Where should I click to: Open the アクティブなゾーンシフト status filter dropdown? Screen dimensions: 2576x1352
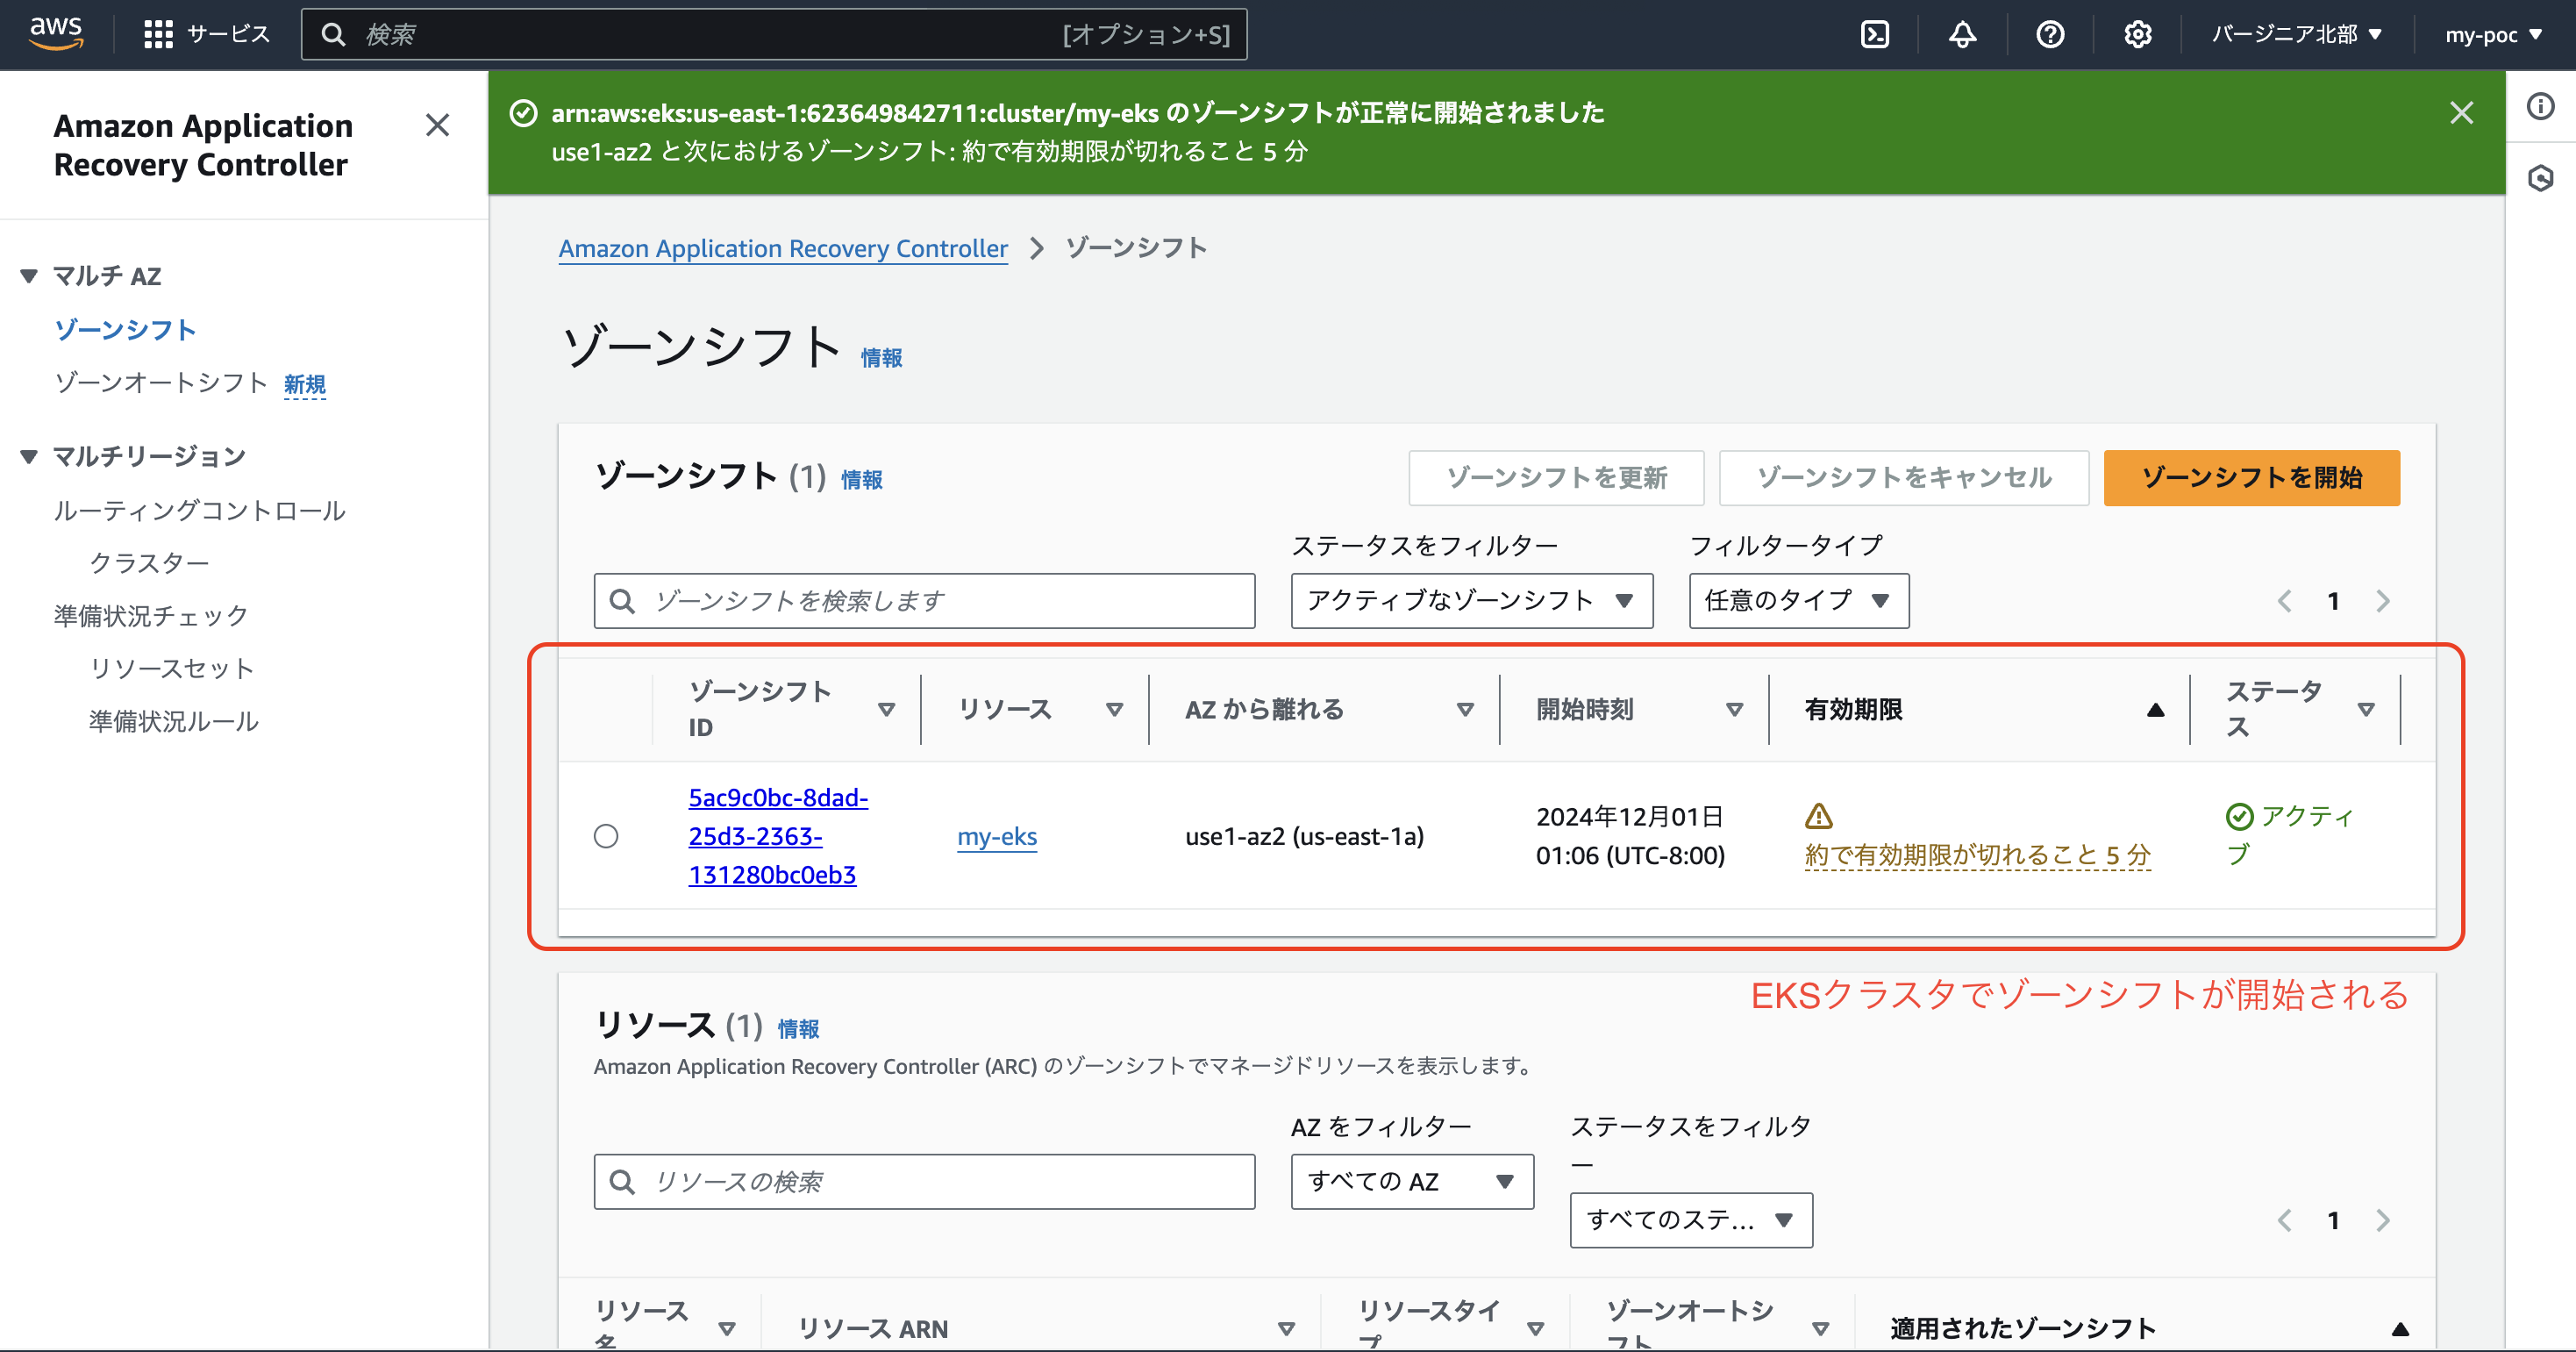pos(1471,600)
